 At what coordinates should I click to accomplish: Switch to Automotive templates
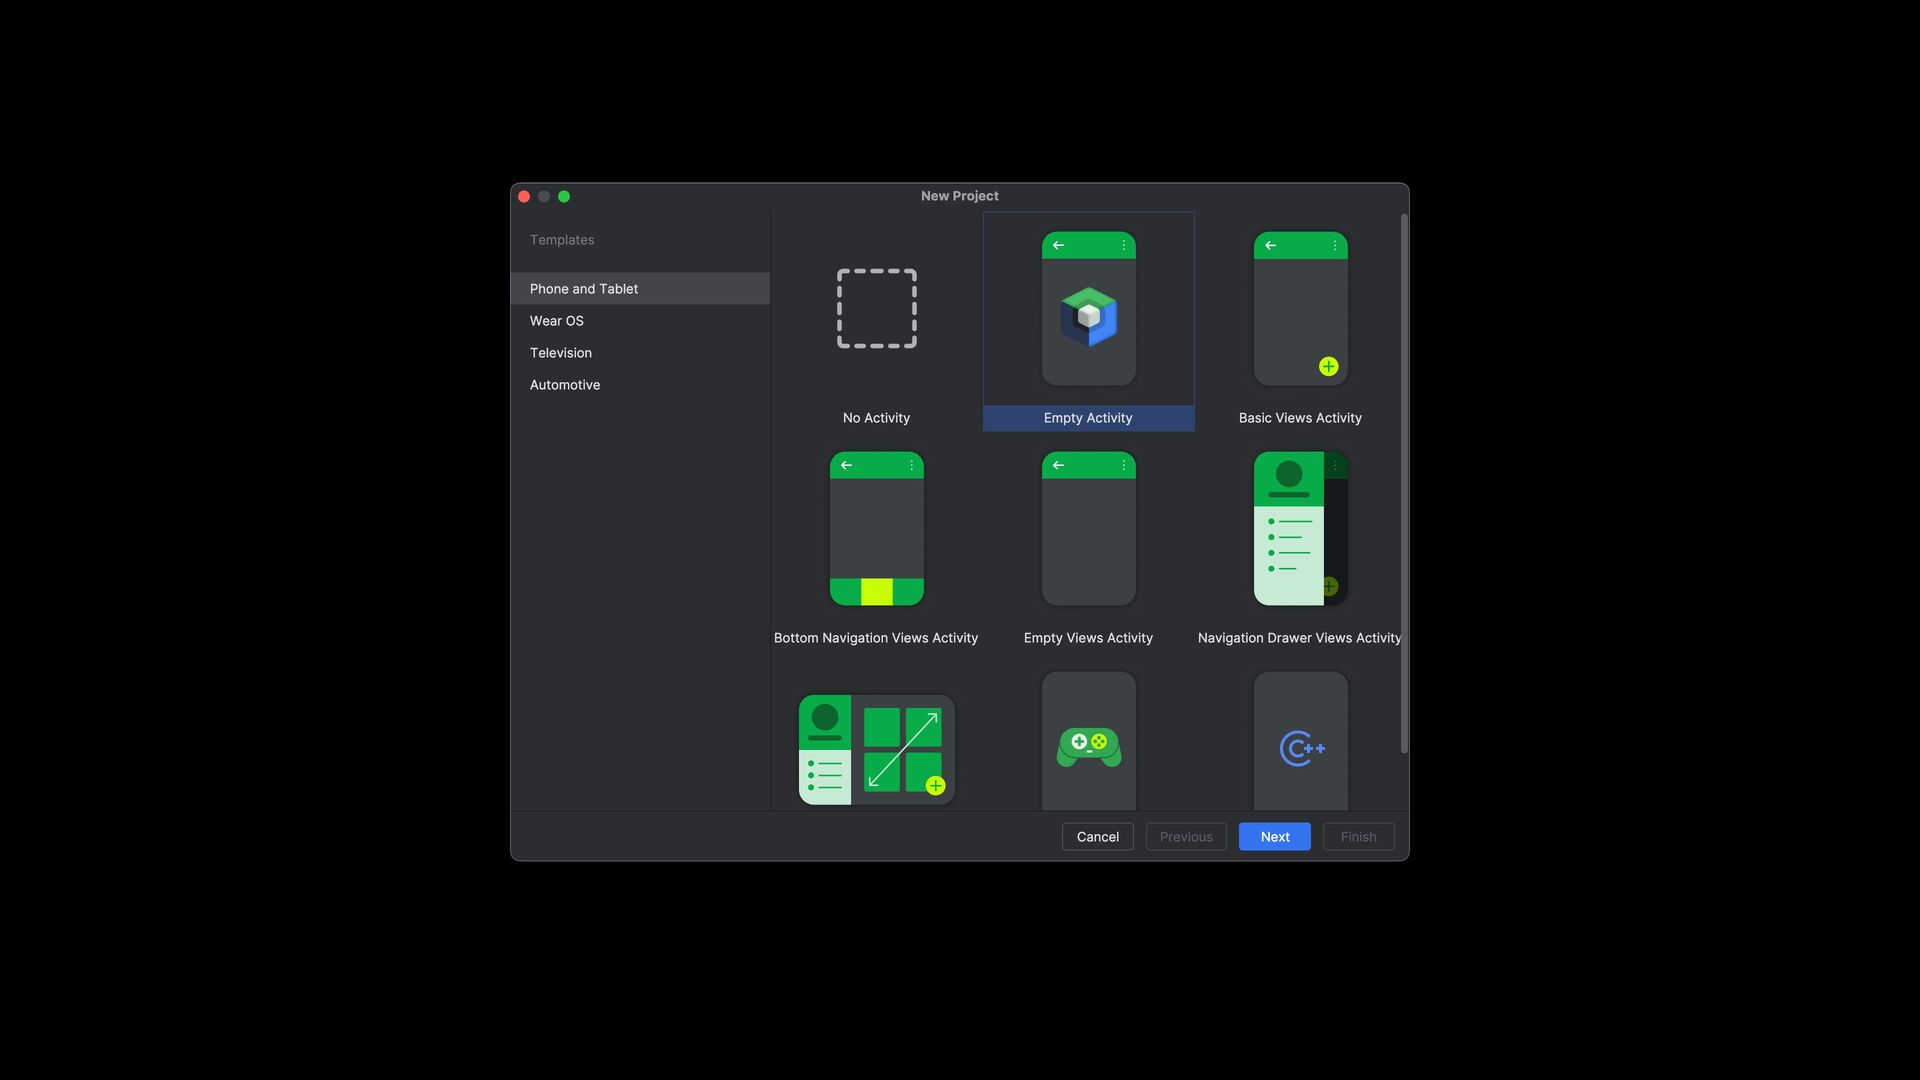pos(640,385)
